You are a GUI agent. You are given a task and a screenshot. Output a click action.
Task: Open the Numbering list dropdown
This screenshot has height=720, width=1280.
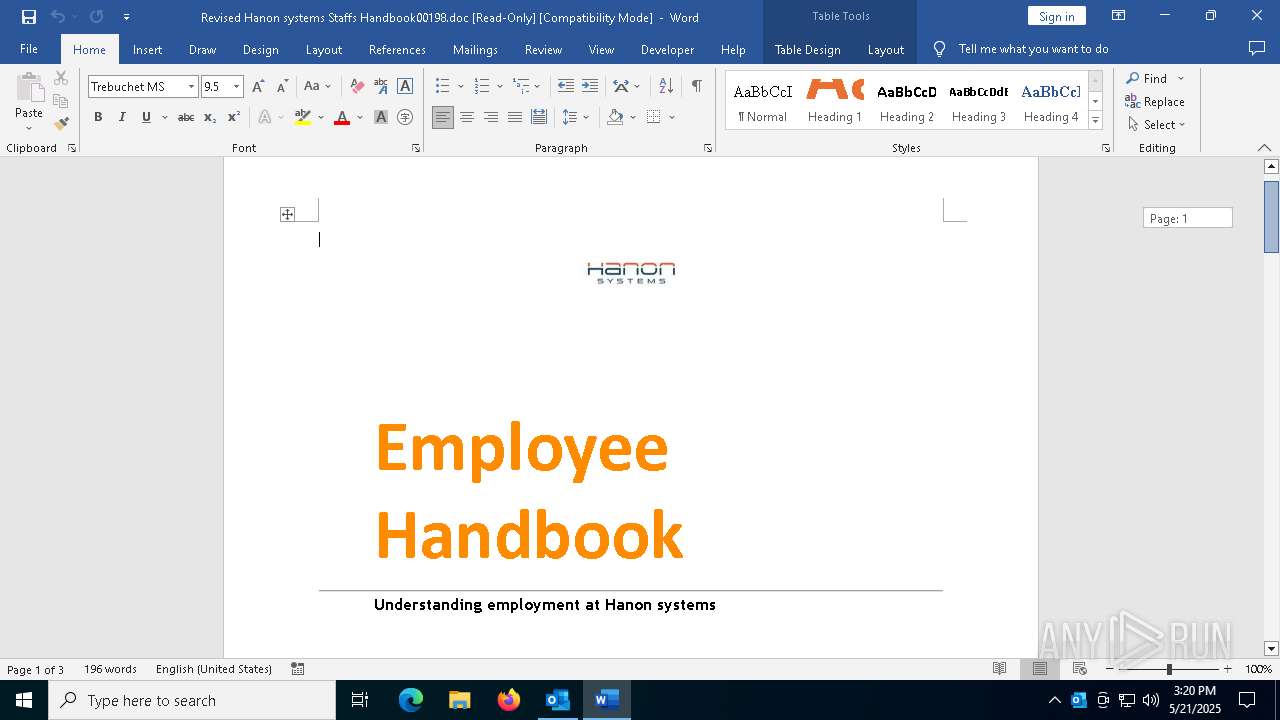coord(499,87)
